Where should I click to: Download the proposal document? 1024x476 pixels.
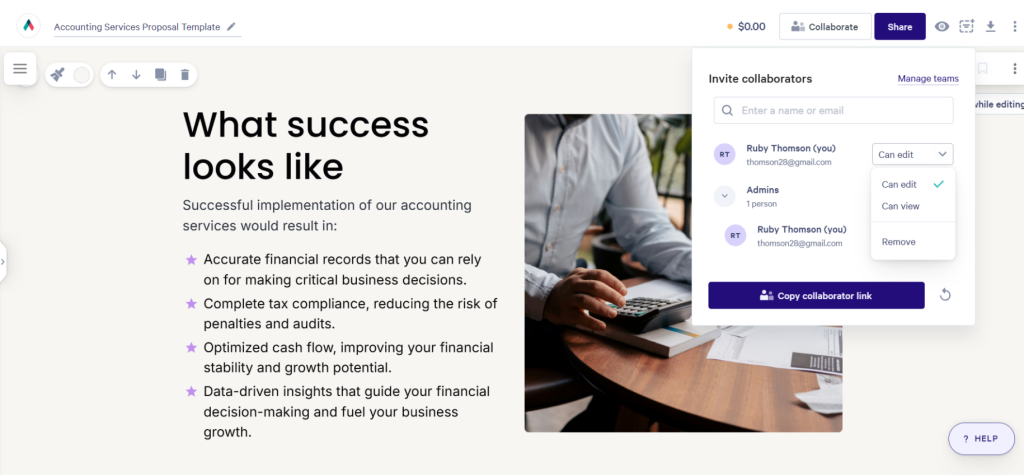pos(991,27)
